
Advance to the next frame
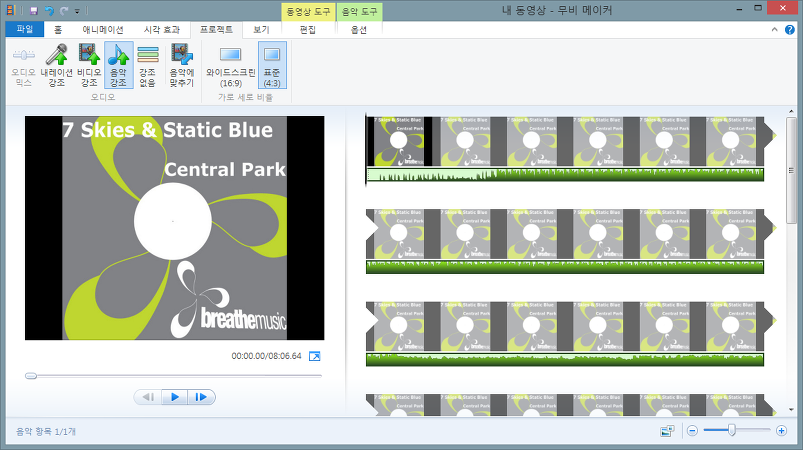(201, 397)
